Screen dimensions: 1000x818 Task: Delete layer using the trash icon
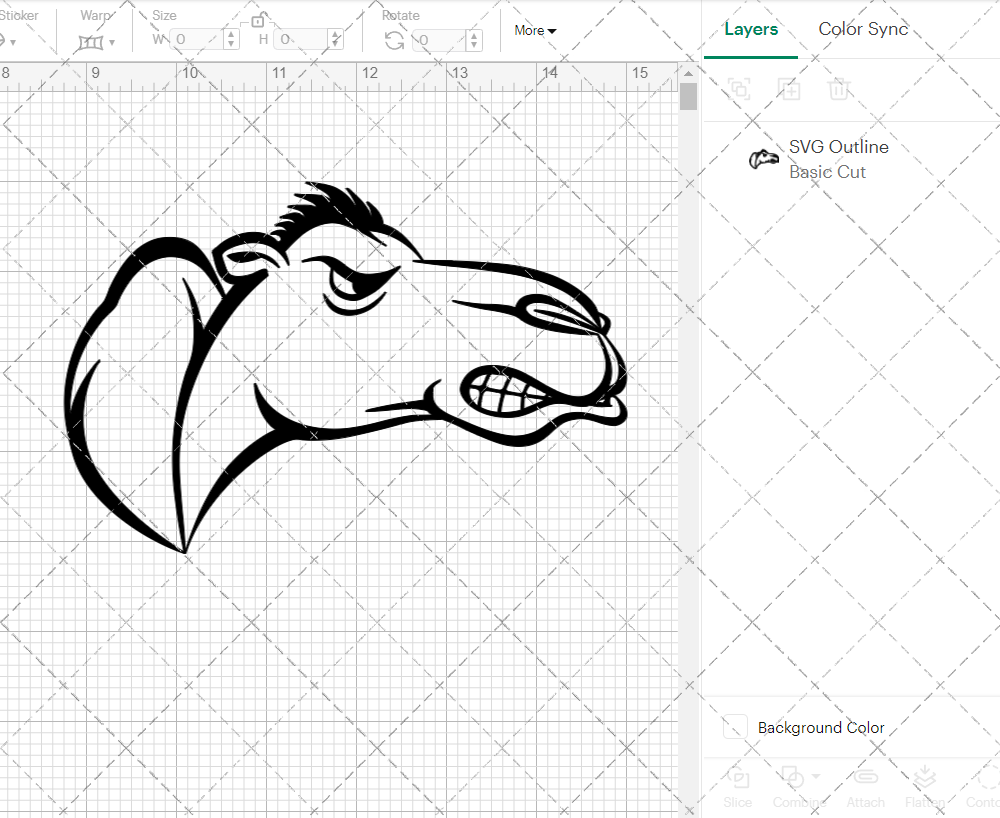[x=840, y=89]
